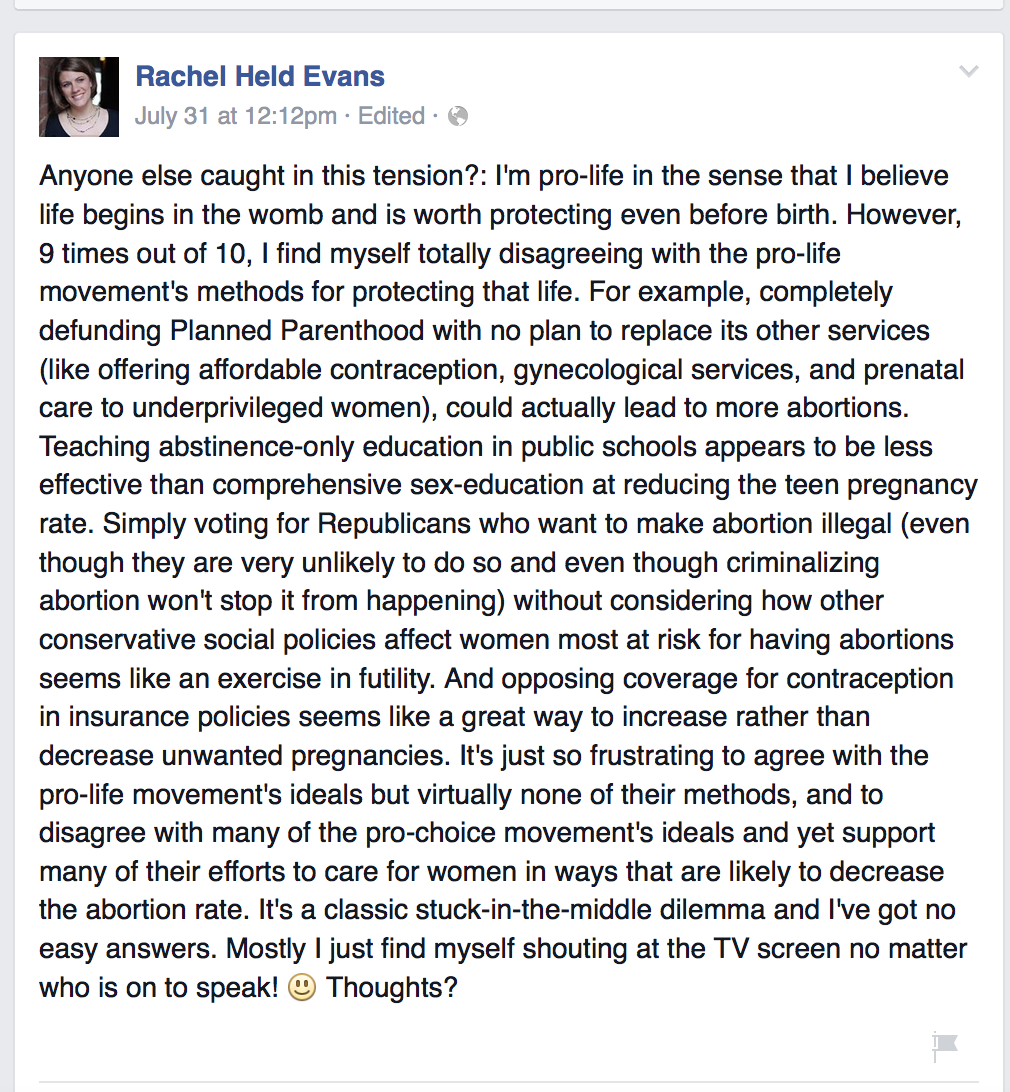View edit history via Edited label
Image resolution: width=1010 pixels, height=1092 pixels.
(x=391, y=116)
